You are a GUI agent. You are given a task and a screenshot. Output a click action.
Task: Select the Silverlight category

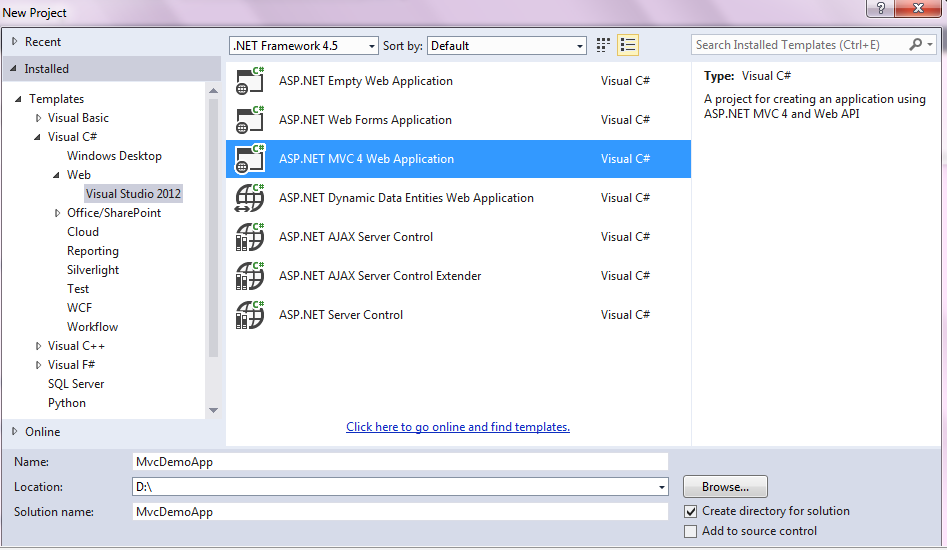[92, 270]
